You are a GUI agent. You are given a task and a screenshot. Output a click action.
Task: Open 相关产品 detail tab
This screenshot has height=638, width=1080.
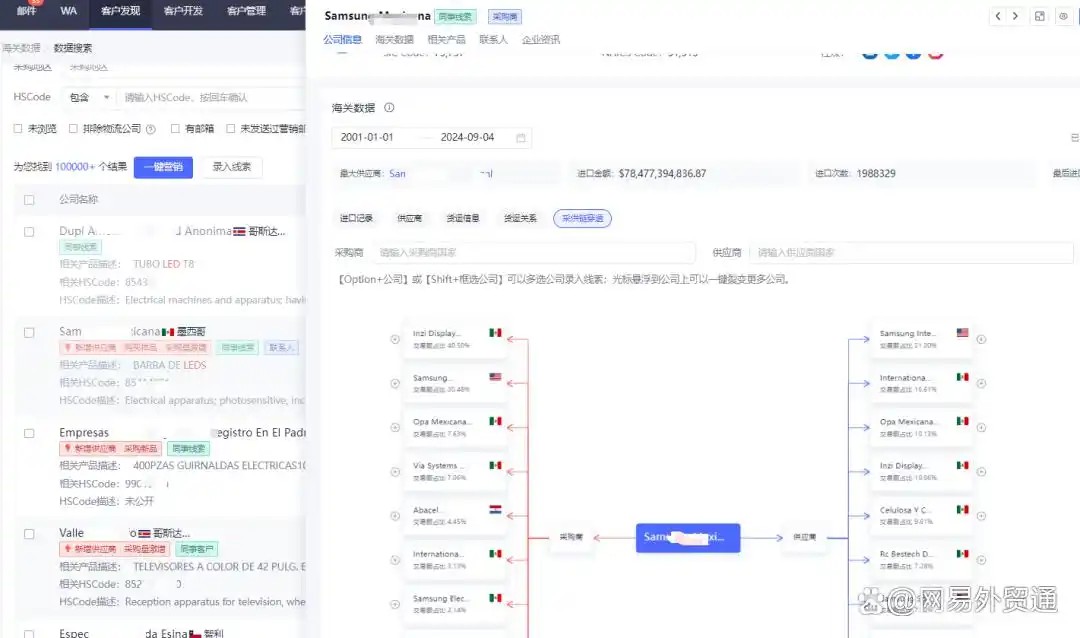446,39
